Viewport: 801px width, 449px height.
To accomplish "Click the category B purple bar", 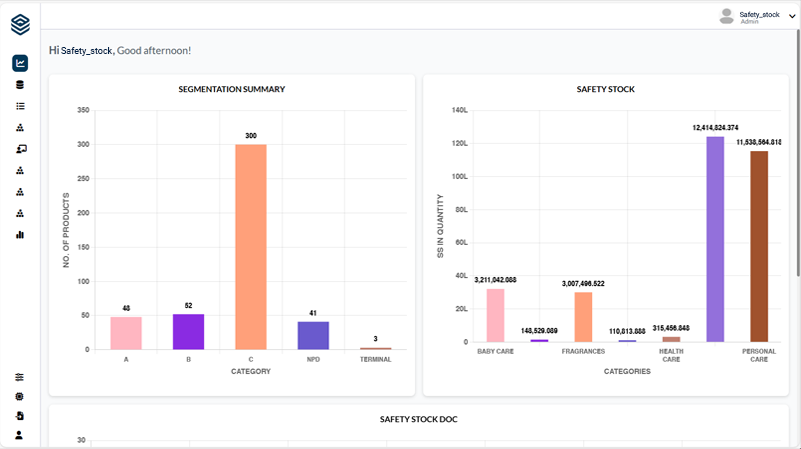I will (x=188, y=332).
